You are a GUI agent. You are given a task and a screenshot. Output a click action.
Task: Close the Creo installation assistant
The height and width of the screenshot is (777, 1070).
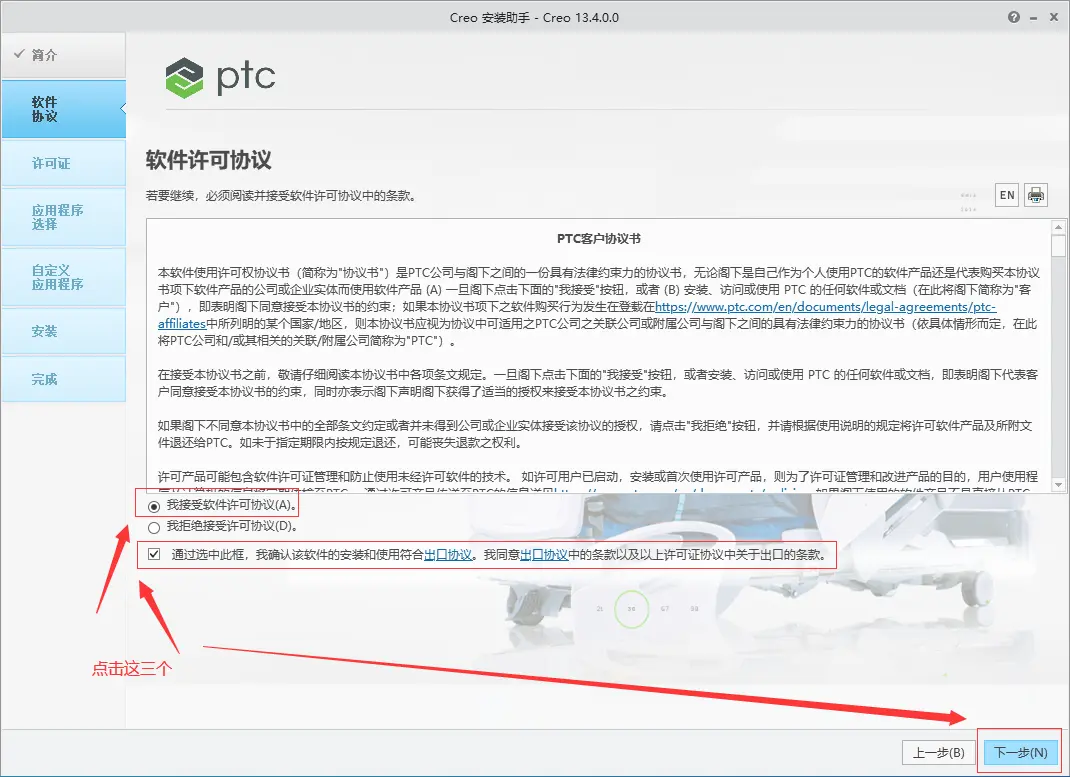pyautogui.click(x=1054, y=17)
